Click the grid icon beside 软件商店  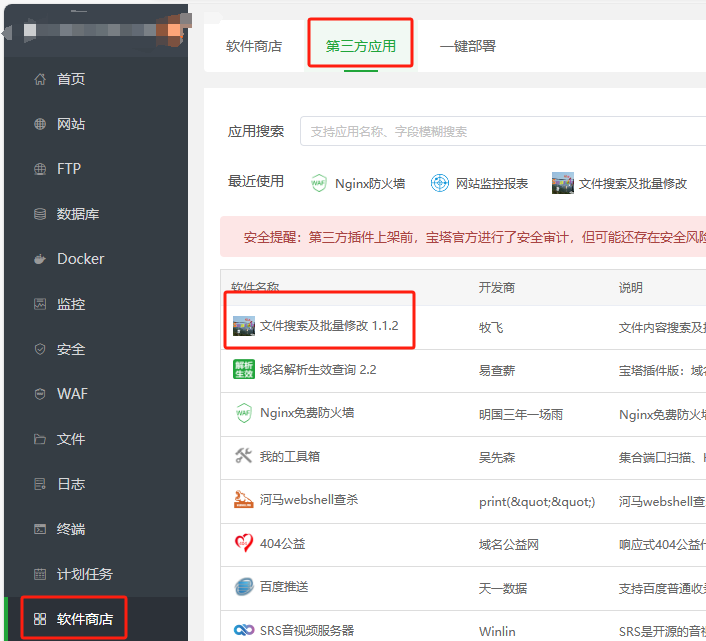40,619
